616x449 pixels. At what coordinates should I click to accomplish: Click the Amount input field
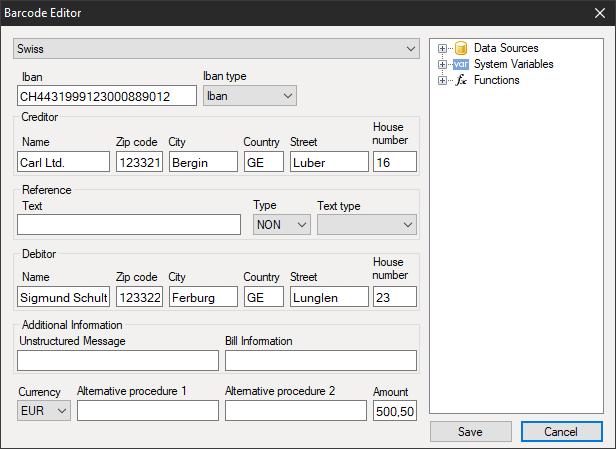click(394, 411)
